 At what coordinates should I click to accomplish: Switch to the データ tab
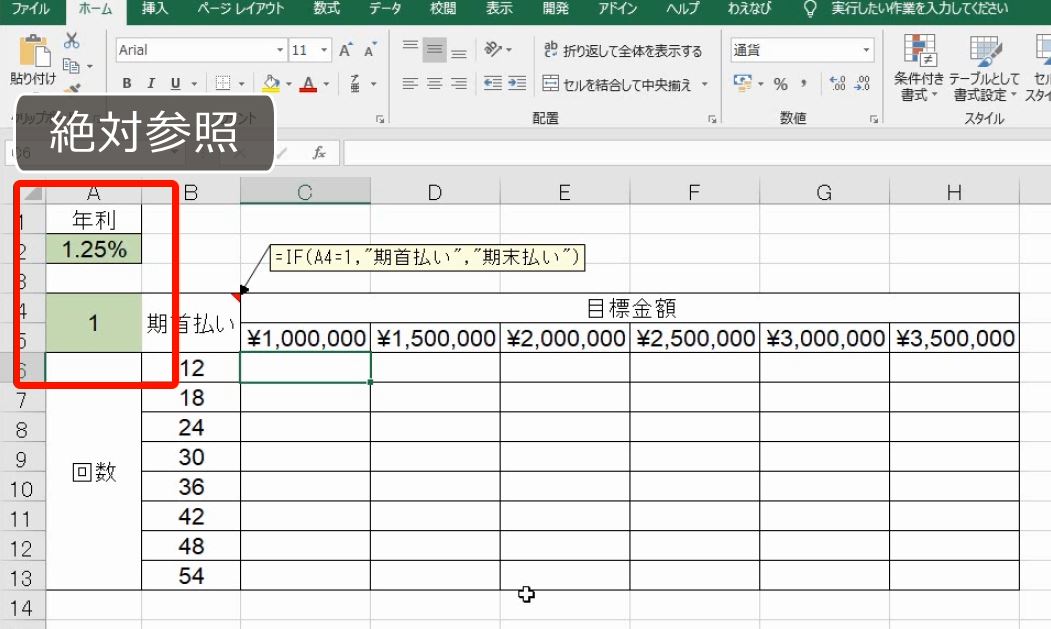pyautogui.click(x=385, y=9)
